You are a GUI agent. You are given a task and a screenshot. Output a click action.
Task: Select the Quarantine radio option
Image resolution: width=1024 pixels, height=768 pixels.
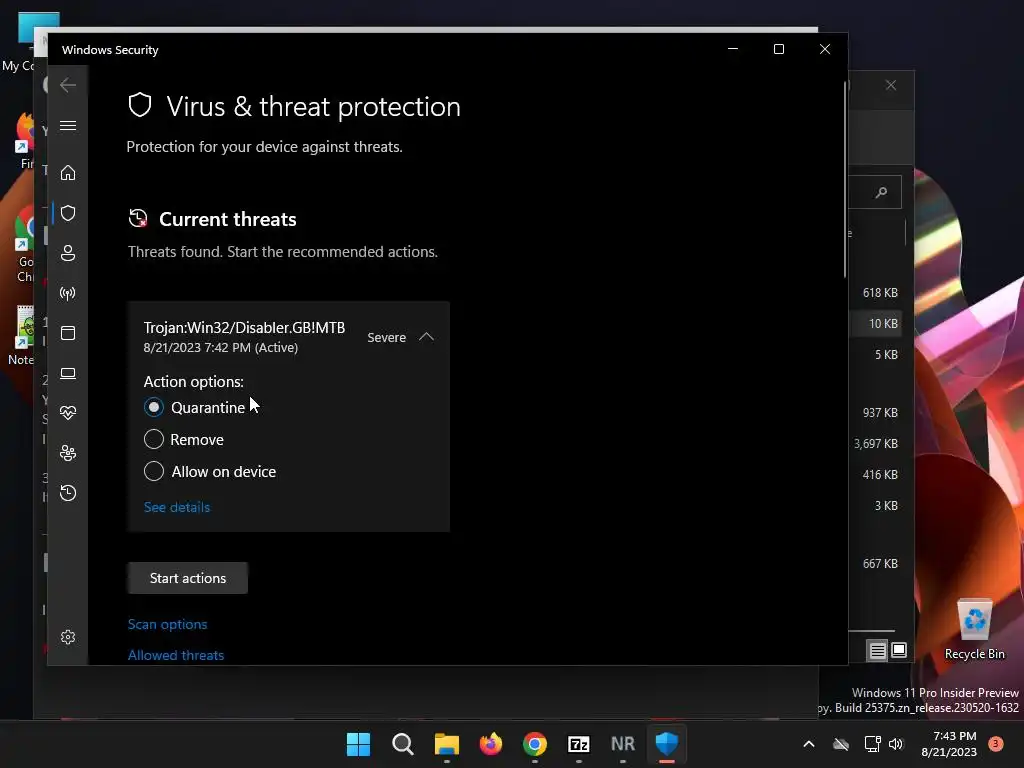[153, 408]
